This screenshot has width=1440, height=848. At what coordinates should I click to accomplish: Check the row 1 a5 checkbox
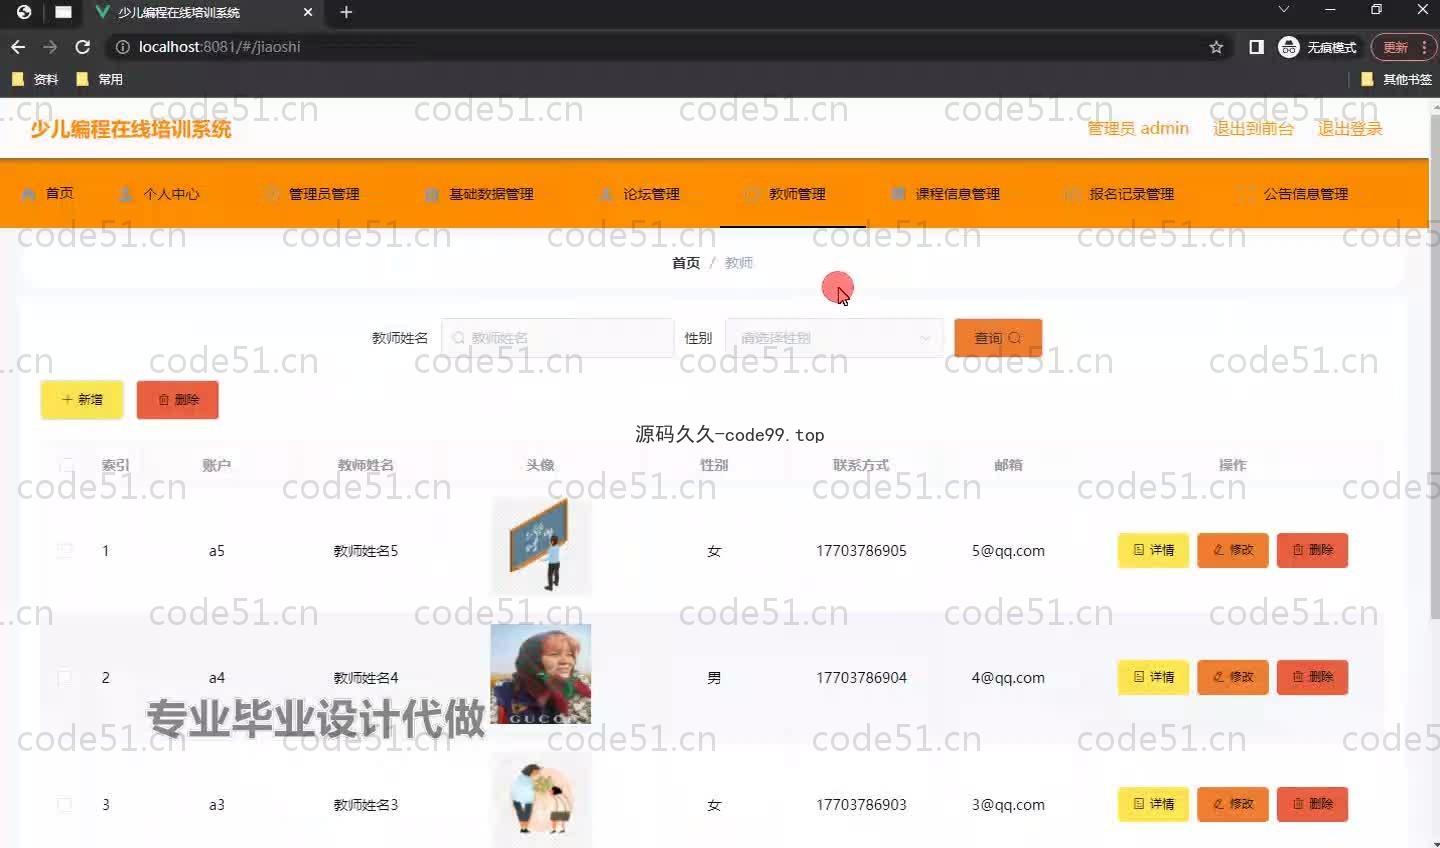coord(65,550)
